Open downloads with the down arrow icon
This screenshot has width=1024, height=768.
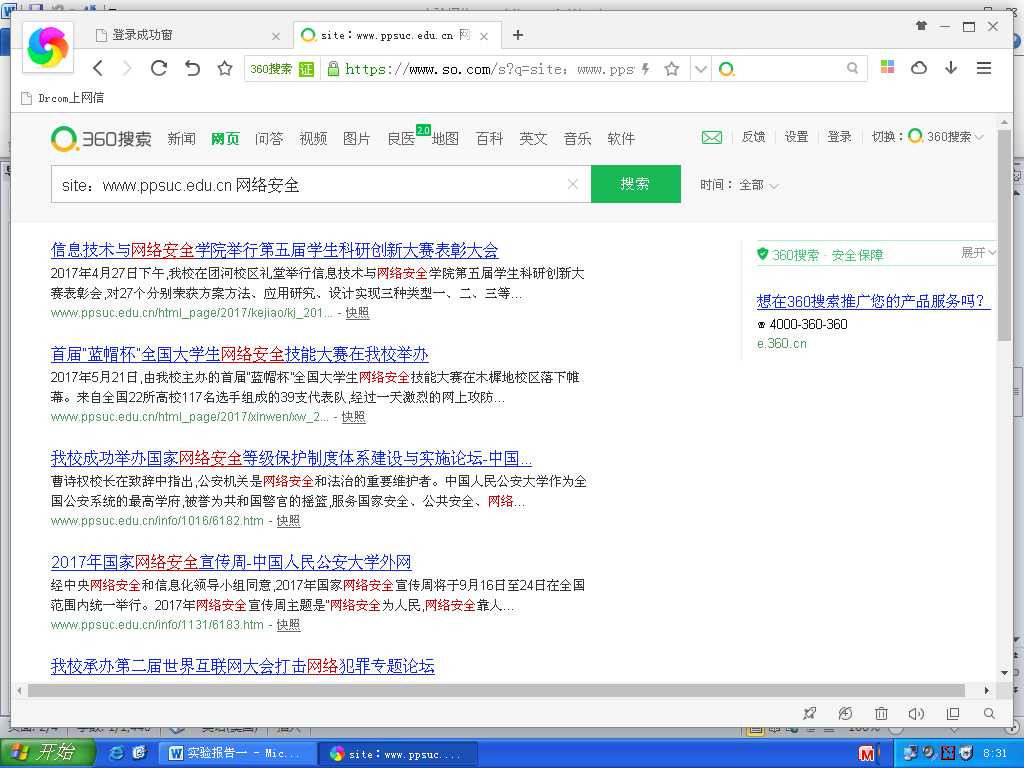951,67
